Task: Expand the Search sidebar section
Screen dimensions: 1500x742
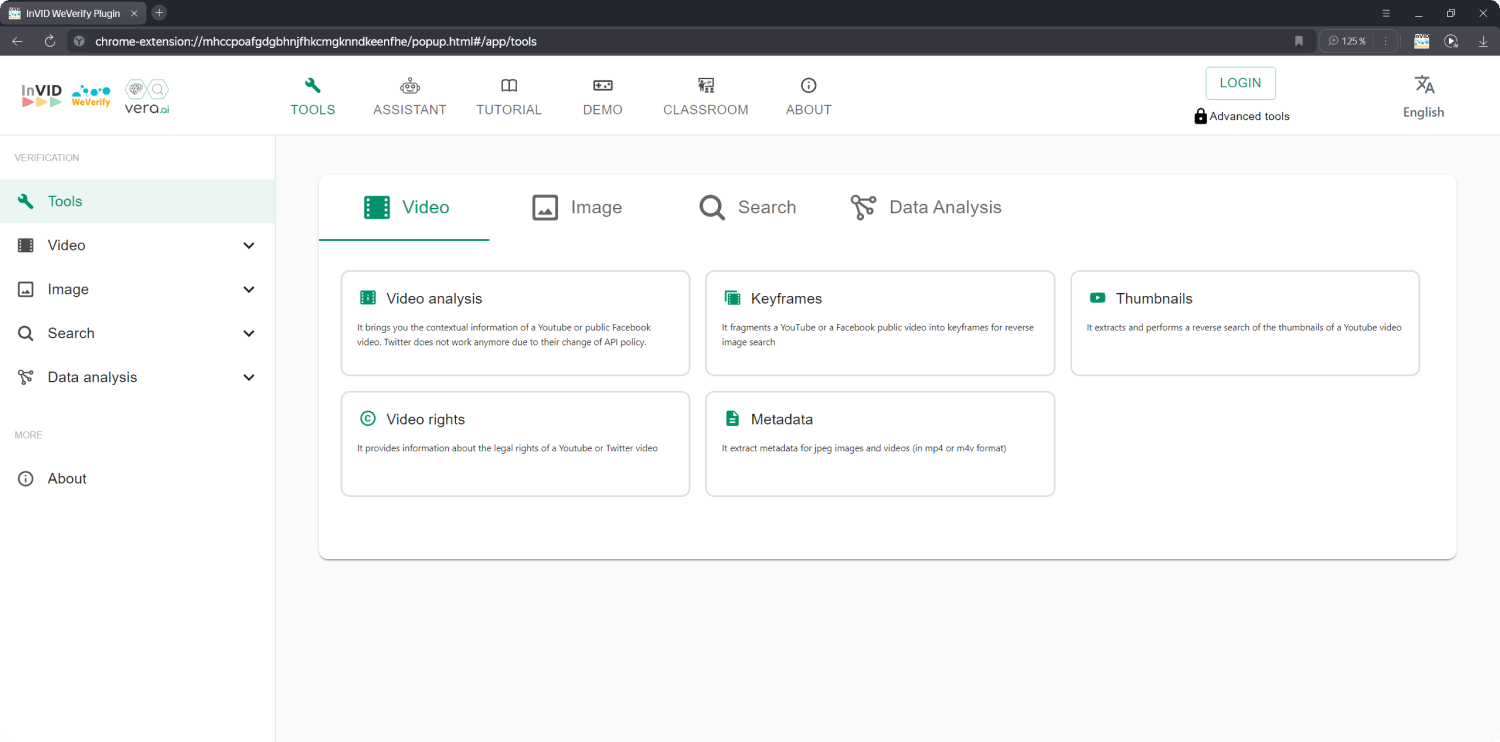Action: click(249, 333)
